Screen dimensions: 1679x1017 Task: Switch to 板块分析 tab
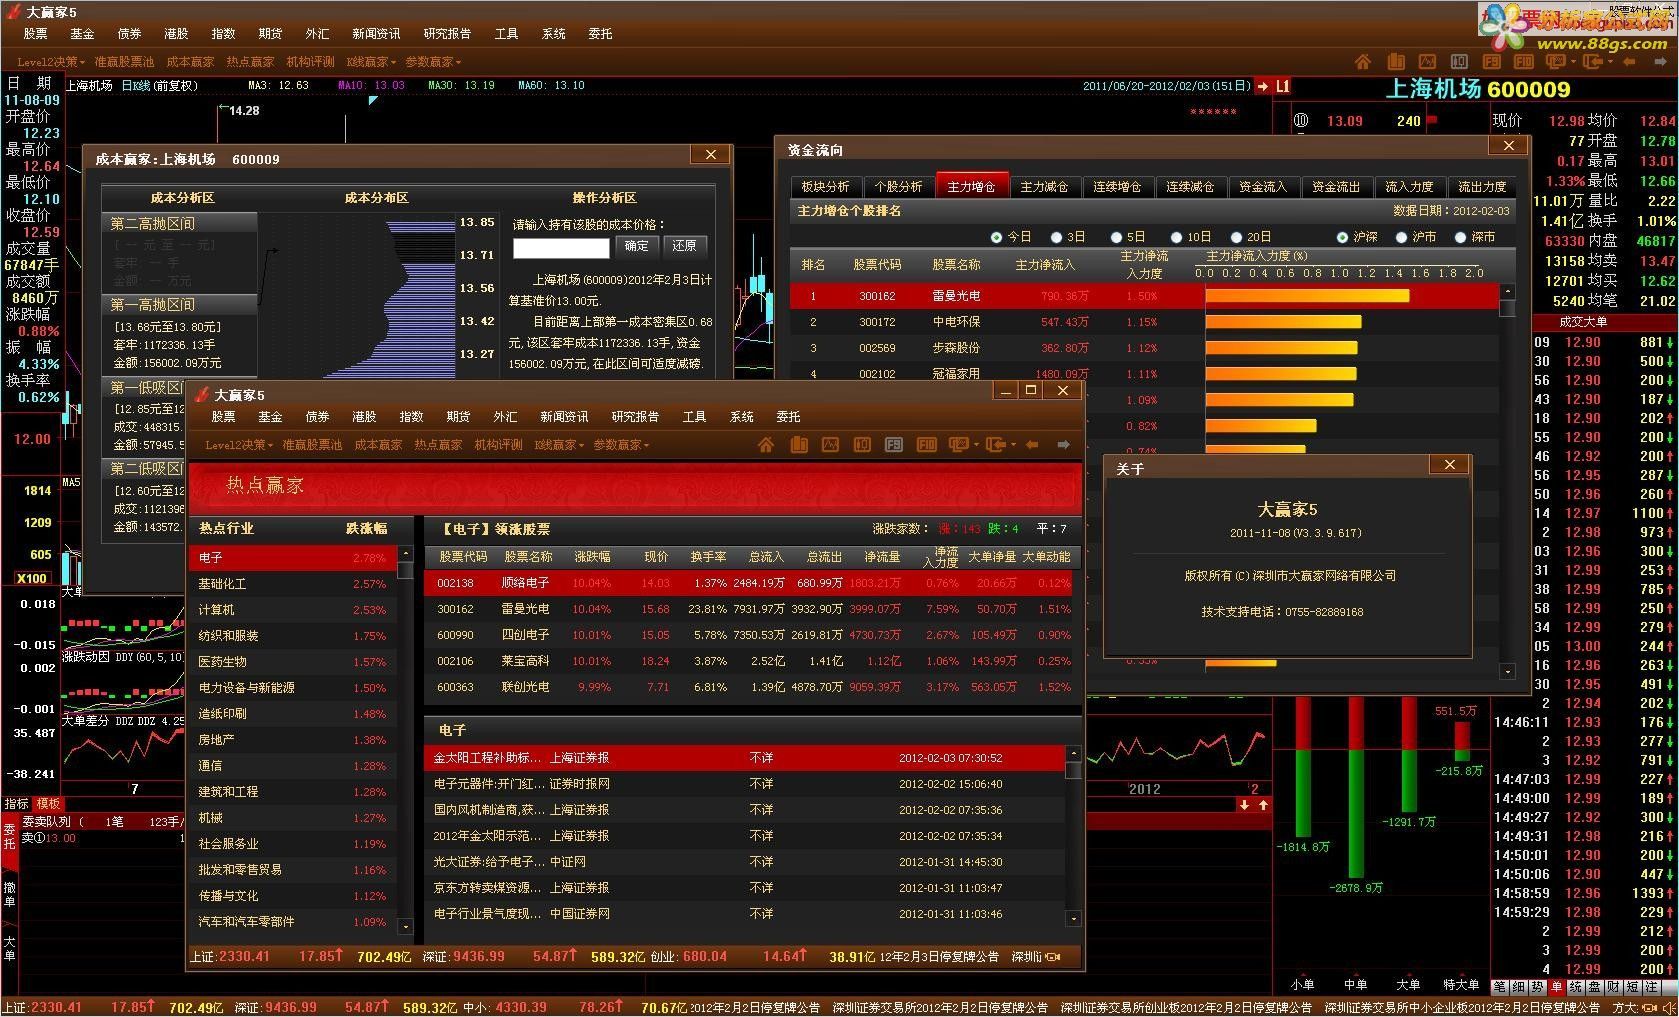pyautogui.click(x=825, y=187)
